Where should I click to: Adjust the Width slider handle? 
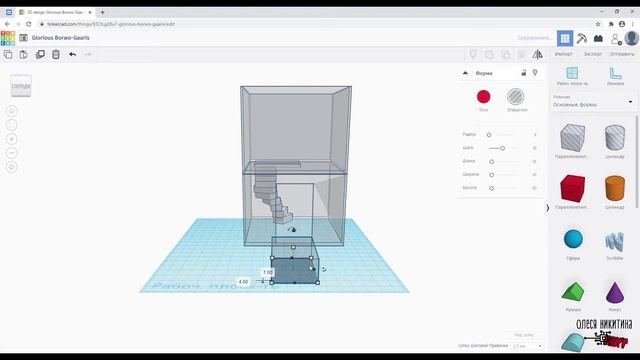tap(491, 175)
